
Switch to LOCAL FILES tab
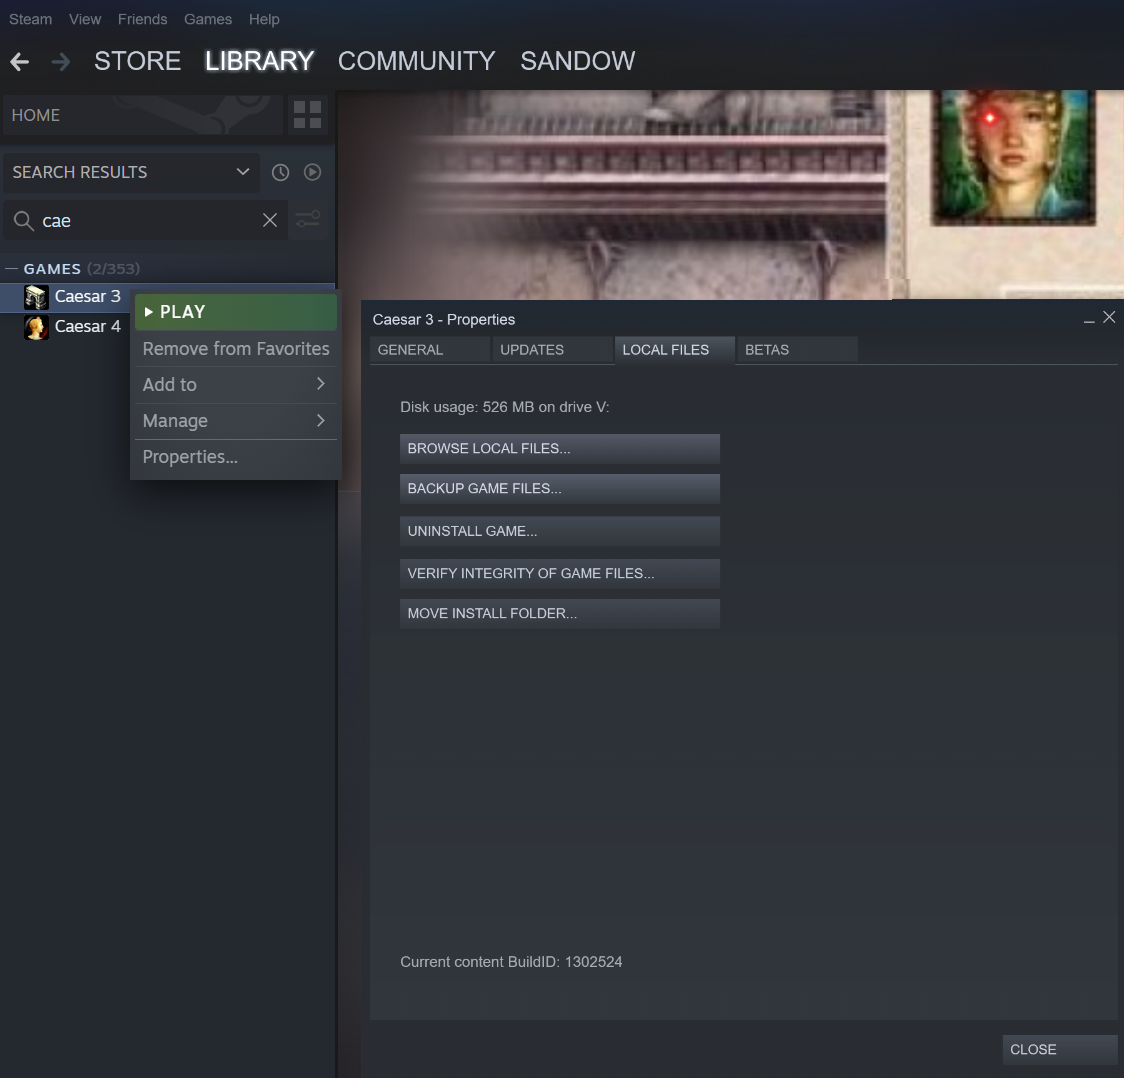click(675, 350)
